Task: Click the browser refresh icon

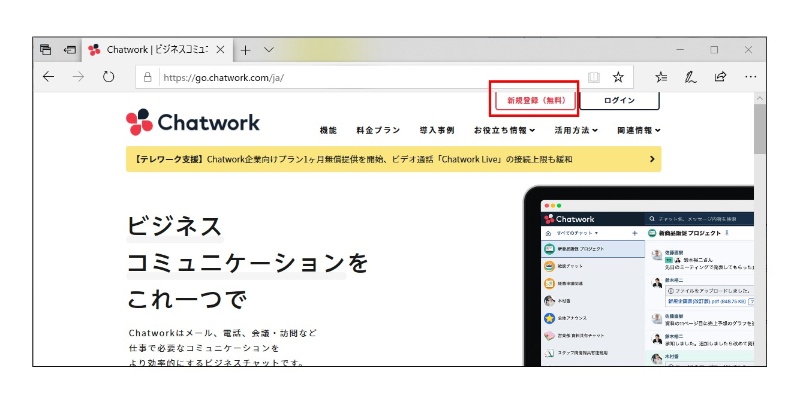Action: pos(108,76)
